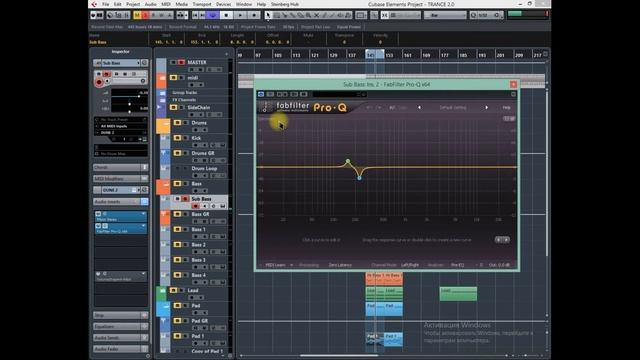Screen dimensions: 640x360
Task: Select the Mute X tool
Action: click(316, 15)
